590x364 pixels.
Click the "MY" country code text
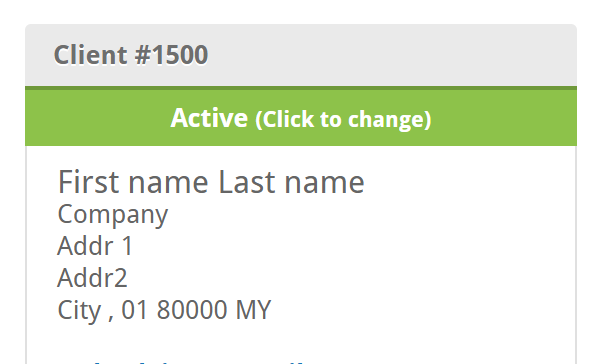point(253,310)
